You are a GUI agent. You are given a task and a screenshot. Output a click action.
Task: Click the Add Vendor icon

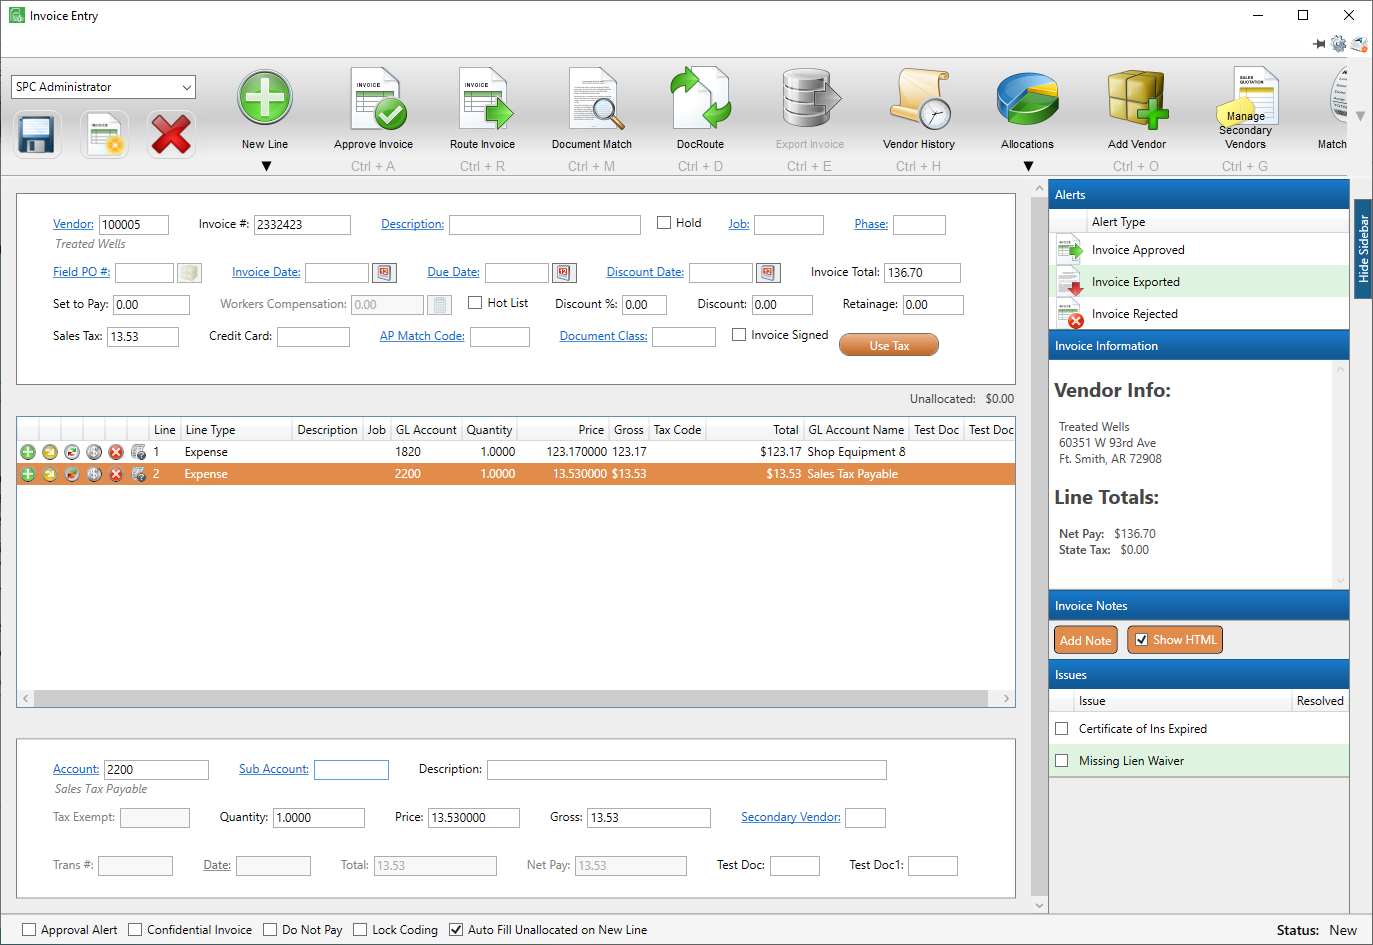(1137, 99)
